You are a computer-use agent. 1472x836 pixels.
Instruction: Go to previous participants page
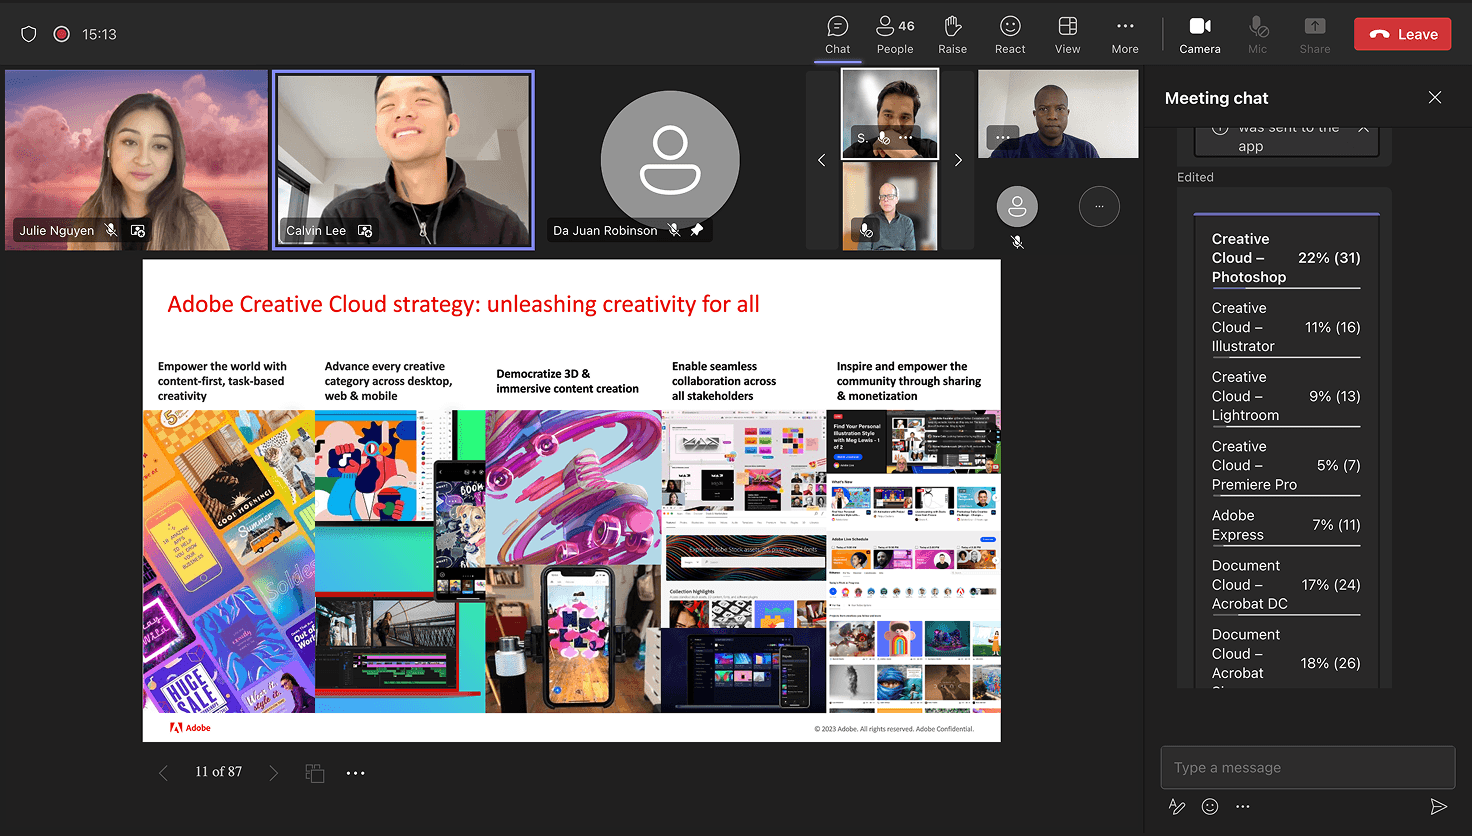822,160
